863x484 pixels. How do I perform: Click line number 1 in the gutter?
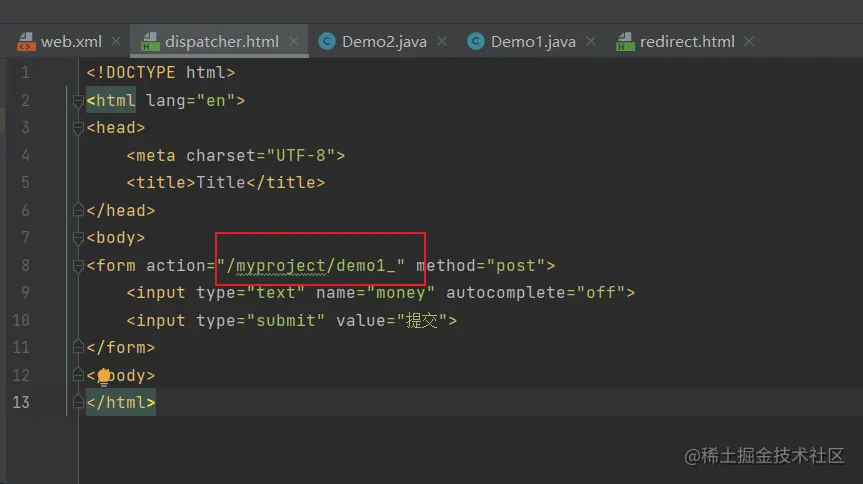[x=25, y=73]
